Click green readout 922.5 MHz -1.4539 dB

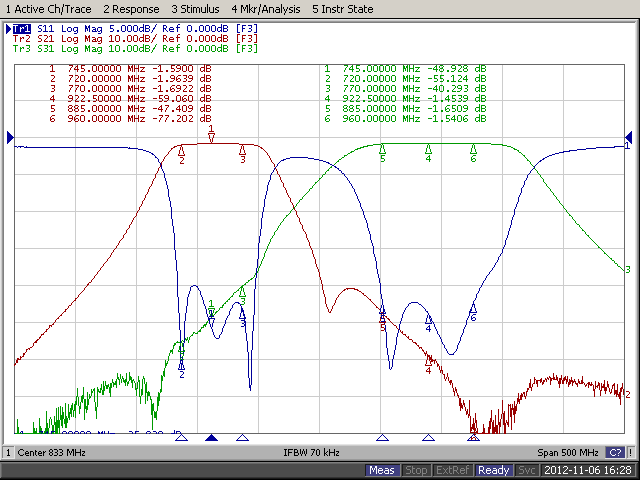(x=405, y=98)
